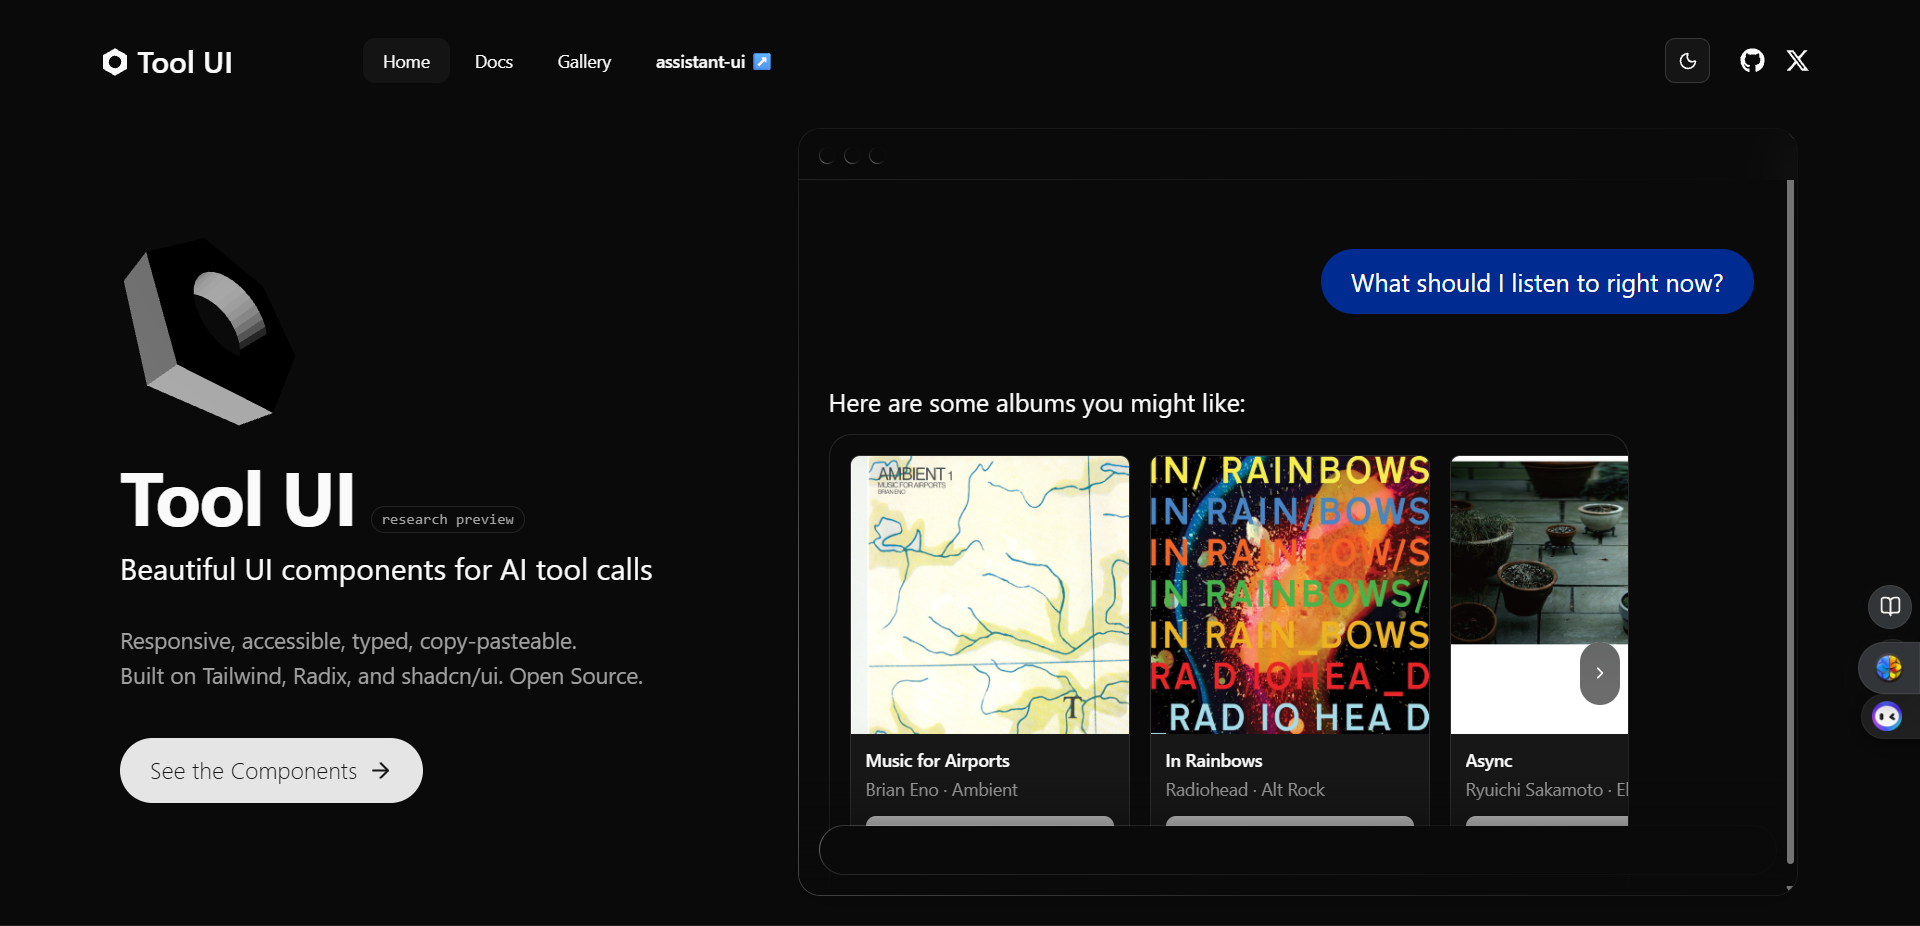This screenshot has height=926, width=1920.
Task: Select the book icon on the right edge
Action: coord(1889,606)
